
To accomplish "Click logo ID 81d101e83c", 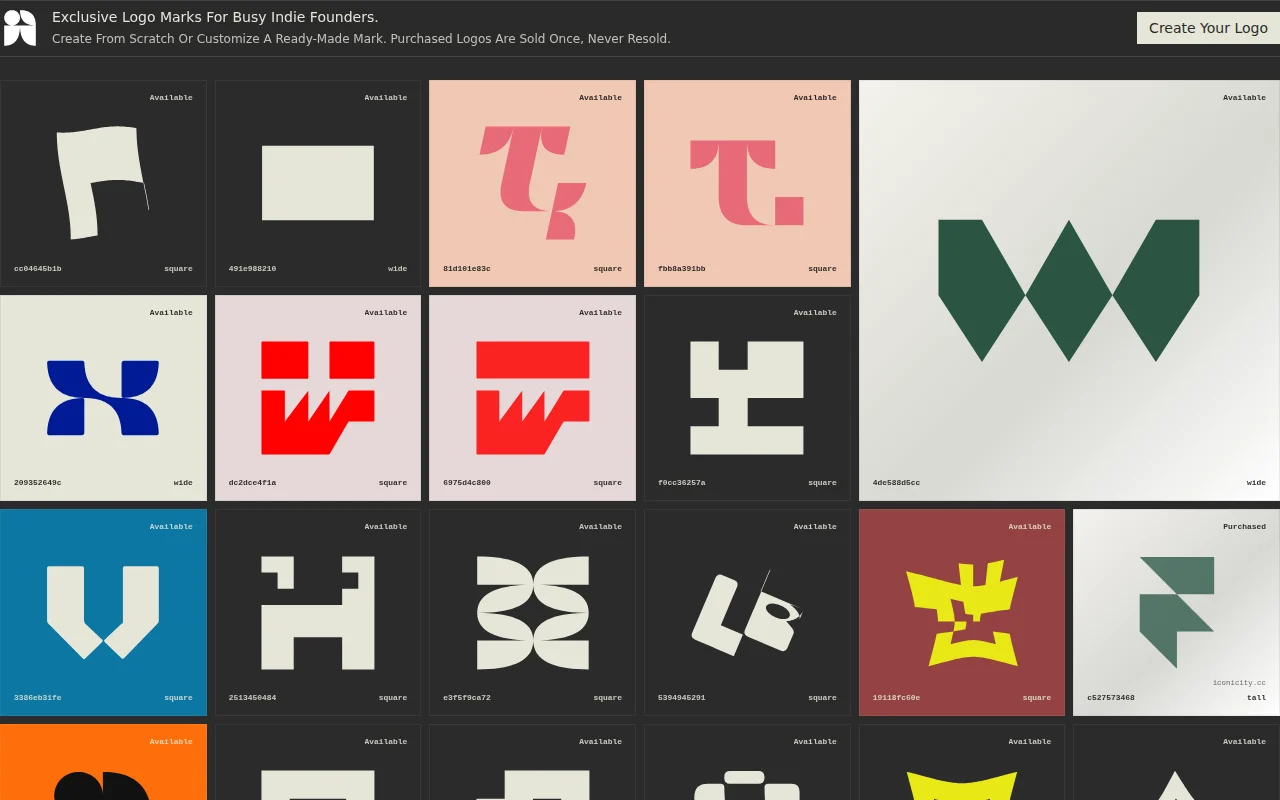I will [x=467, y=269].
